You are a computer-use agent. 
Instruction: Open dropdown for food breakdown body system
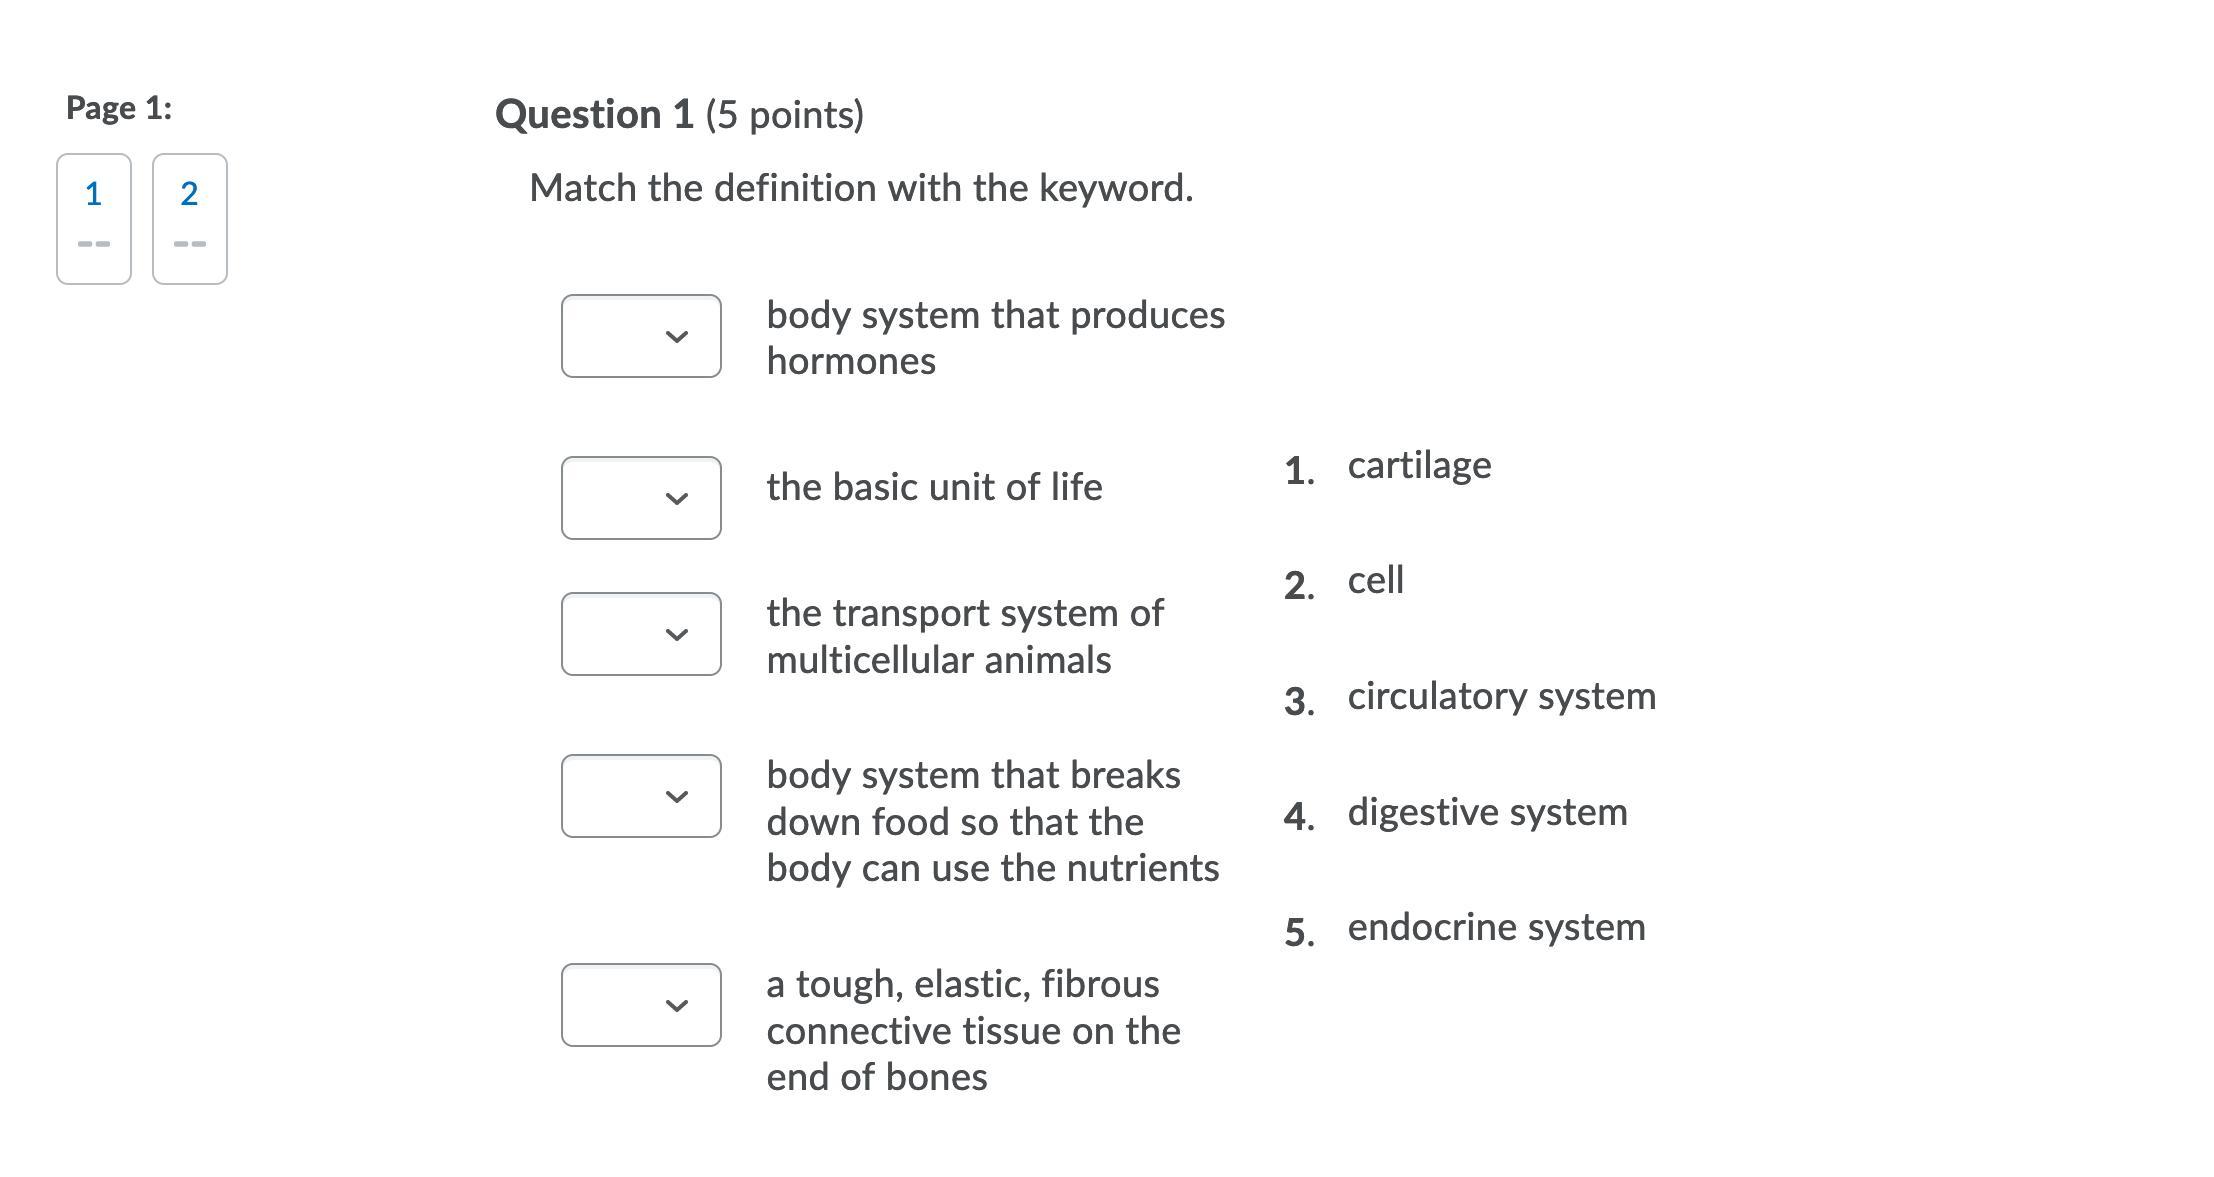point(641,796)
